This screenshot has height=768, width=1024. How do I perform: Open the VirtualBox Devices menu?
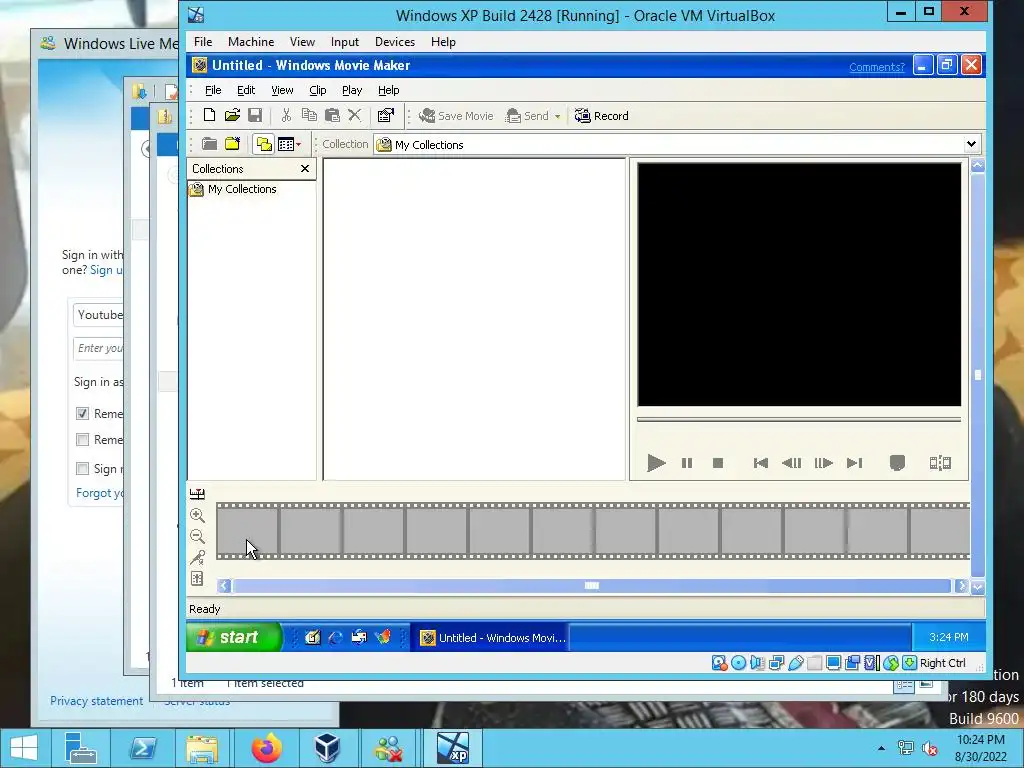click(394, 42)
